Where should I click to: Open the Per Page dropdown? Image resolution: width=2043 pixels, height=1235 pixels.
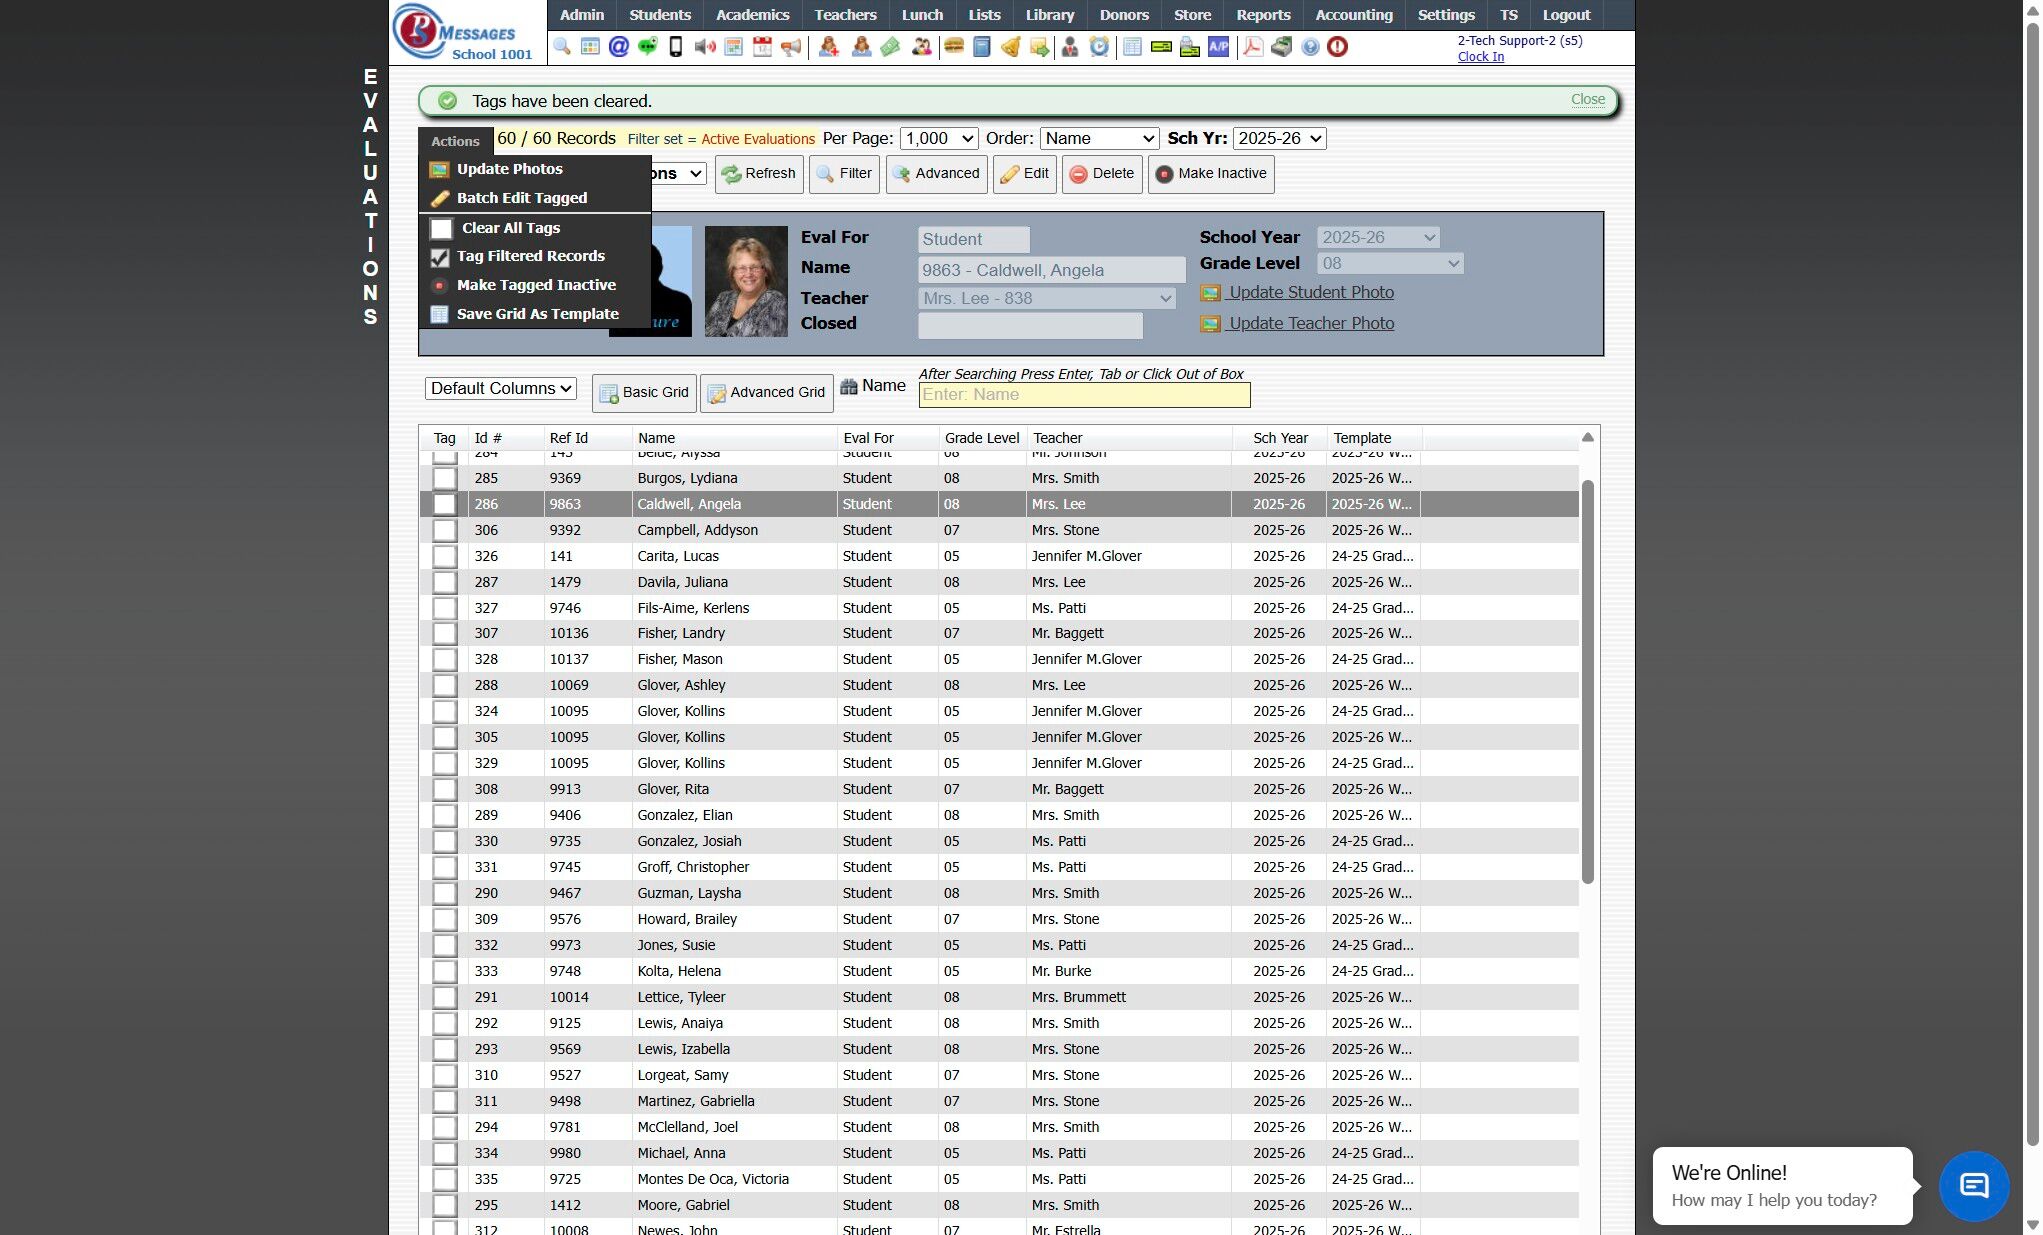938,139
